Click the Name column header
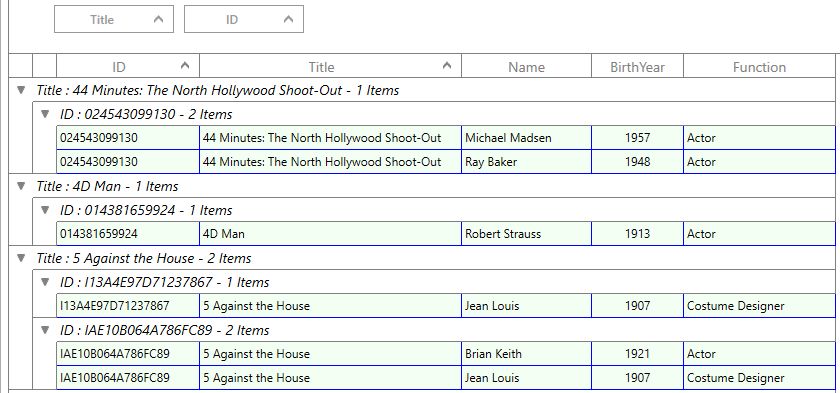This screenshot has width=840, height=393. coord(526,67)
